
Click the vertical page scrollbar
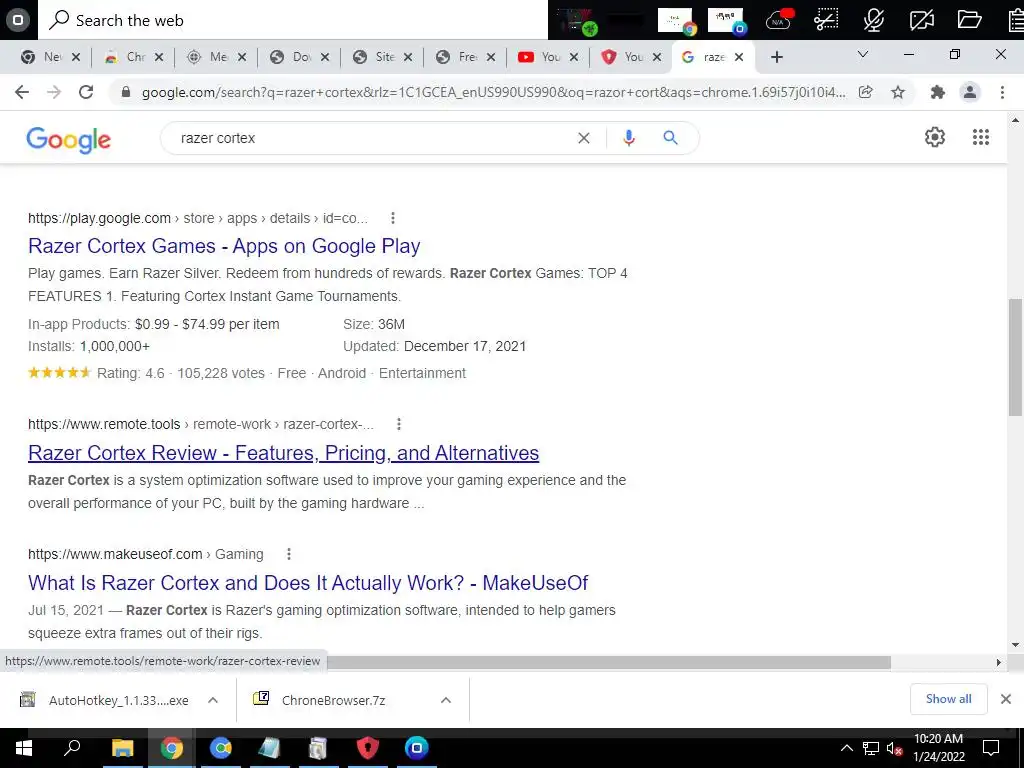[1015, 356]
